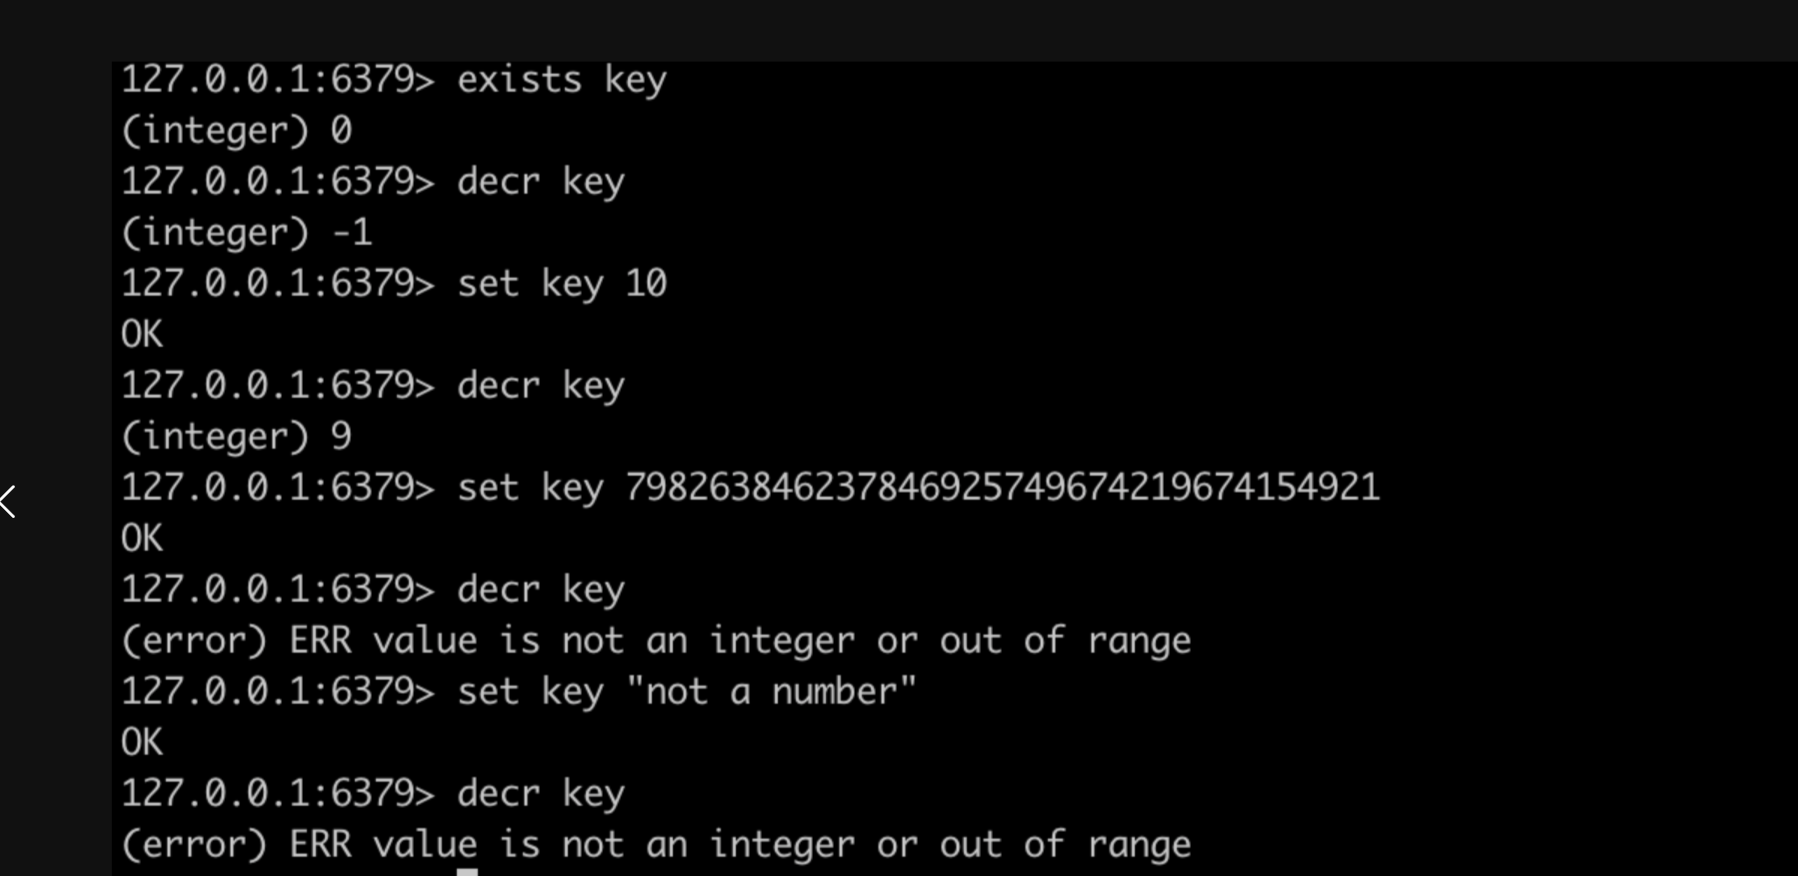Click the left chevron arrow at screen edge
The image size is (1798, 876).
click(x=8, y=501)
